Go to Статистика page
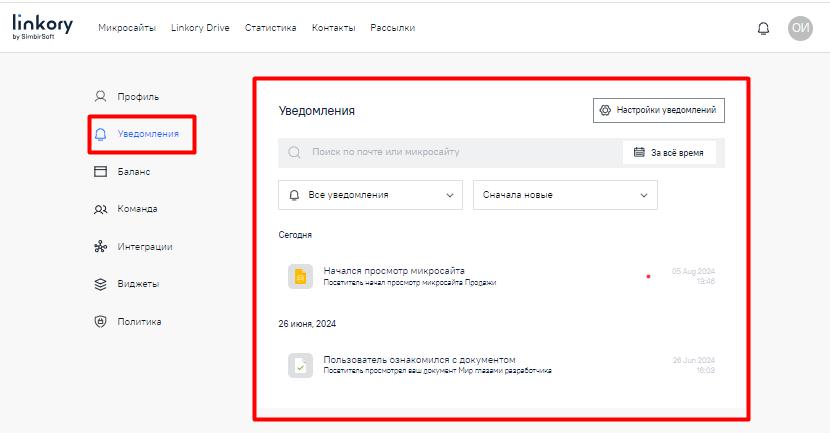Viewport: 830px width, 433px height. (x=270, y=28)
